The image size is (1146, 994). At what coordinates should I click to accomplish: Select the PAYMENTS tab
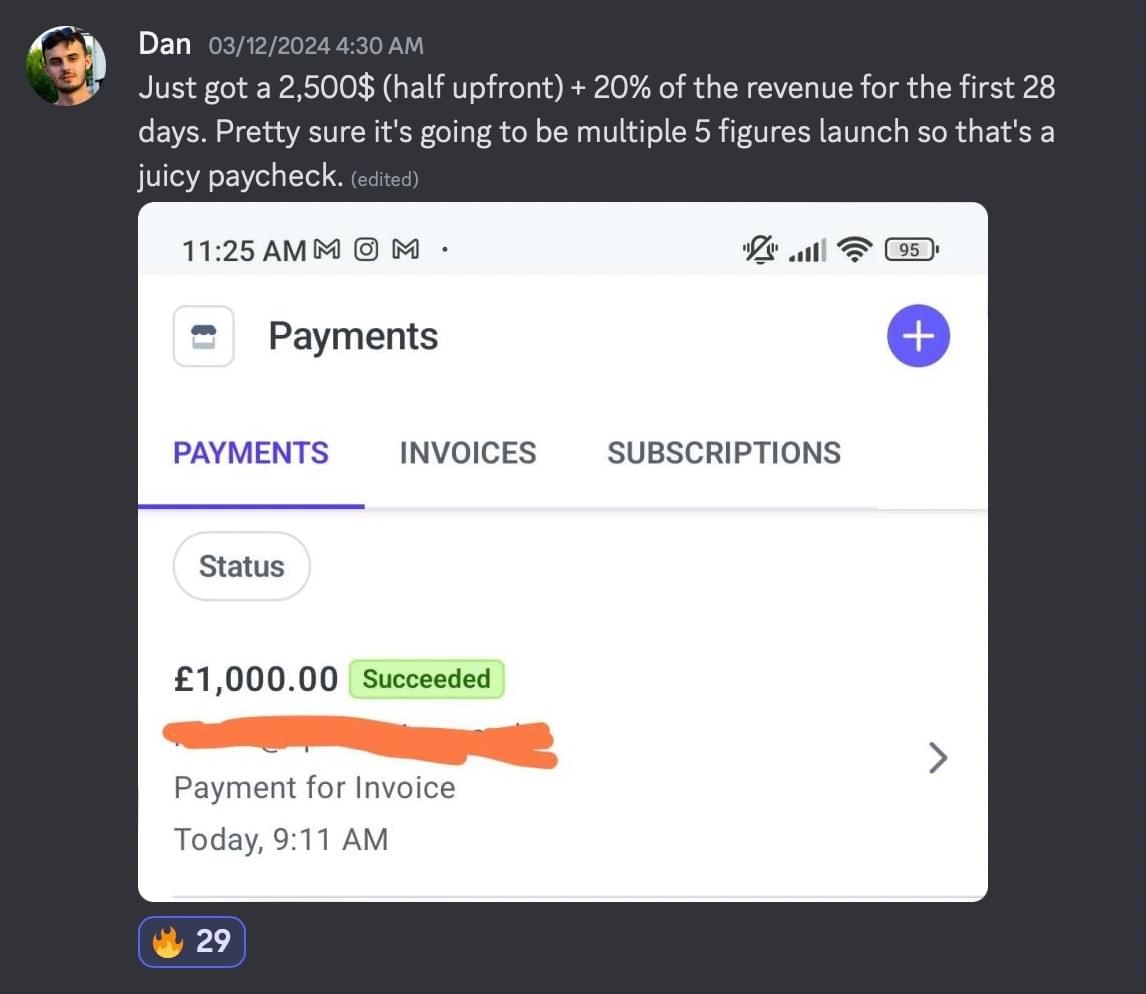coord(251,453)
